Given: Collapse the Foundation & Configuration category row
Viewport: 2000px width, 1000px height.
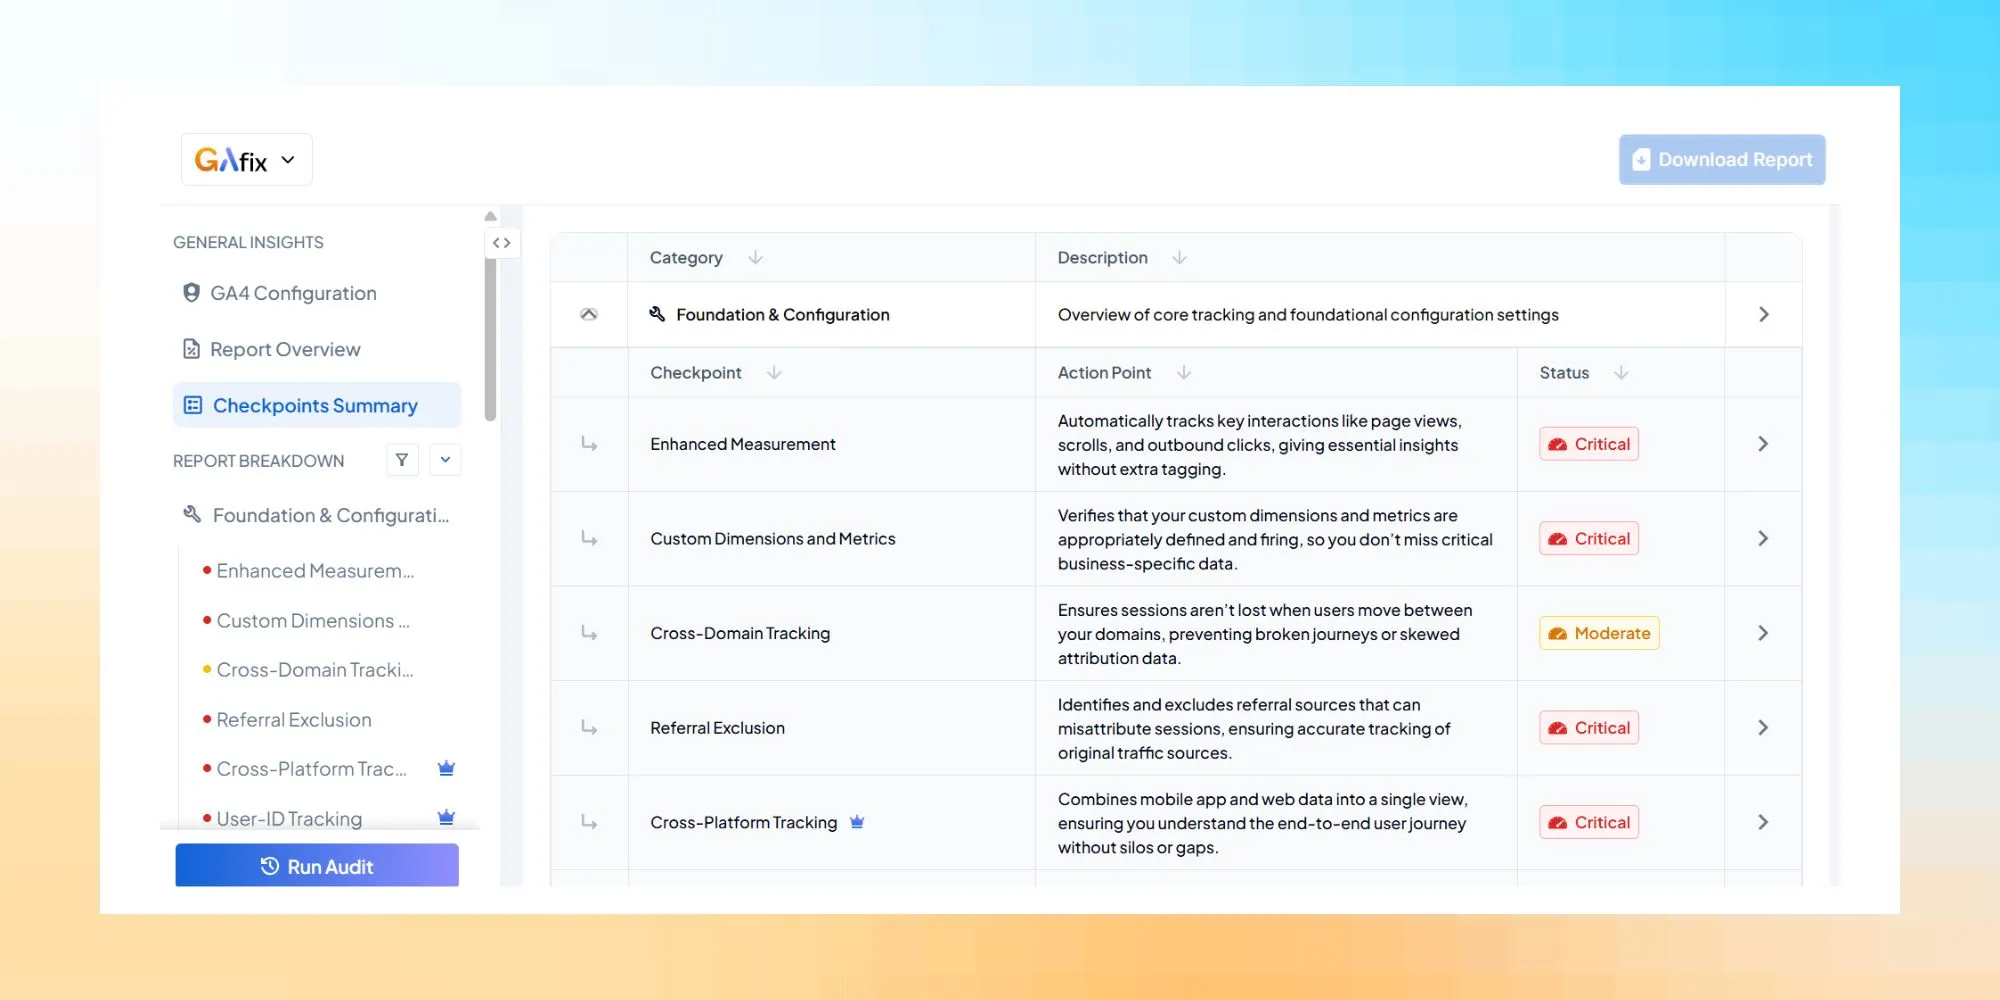Looking at the screenshot, I should 589,313.
